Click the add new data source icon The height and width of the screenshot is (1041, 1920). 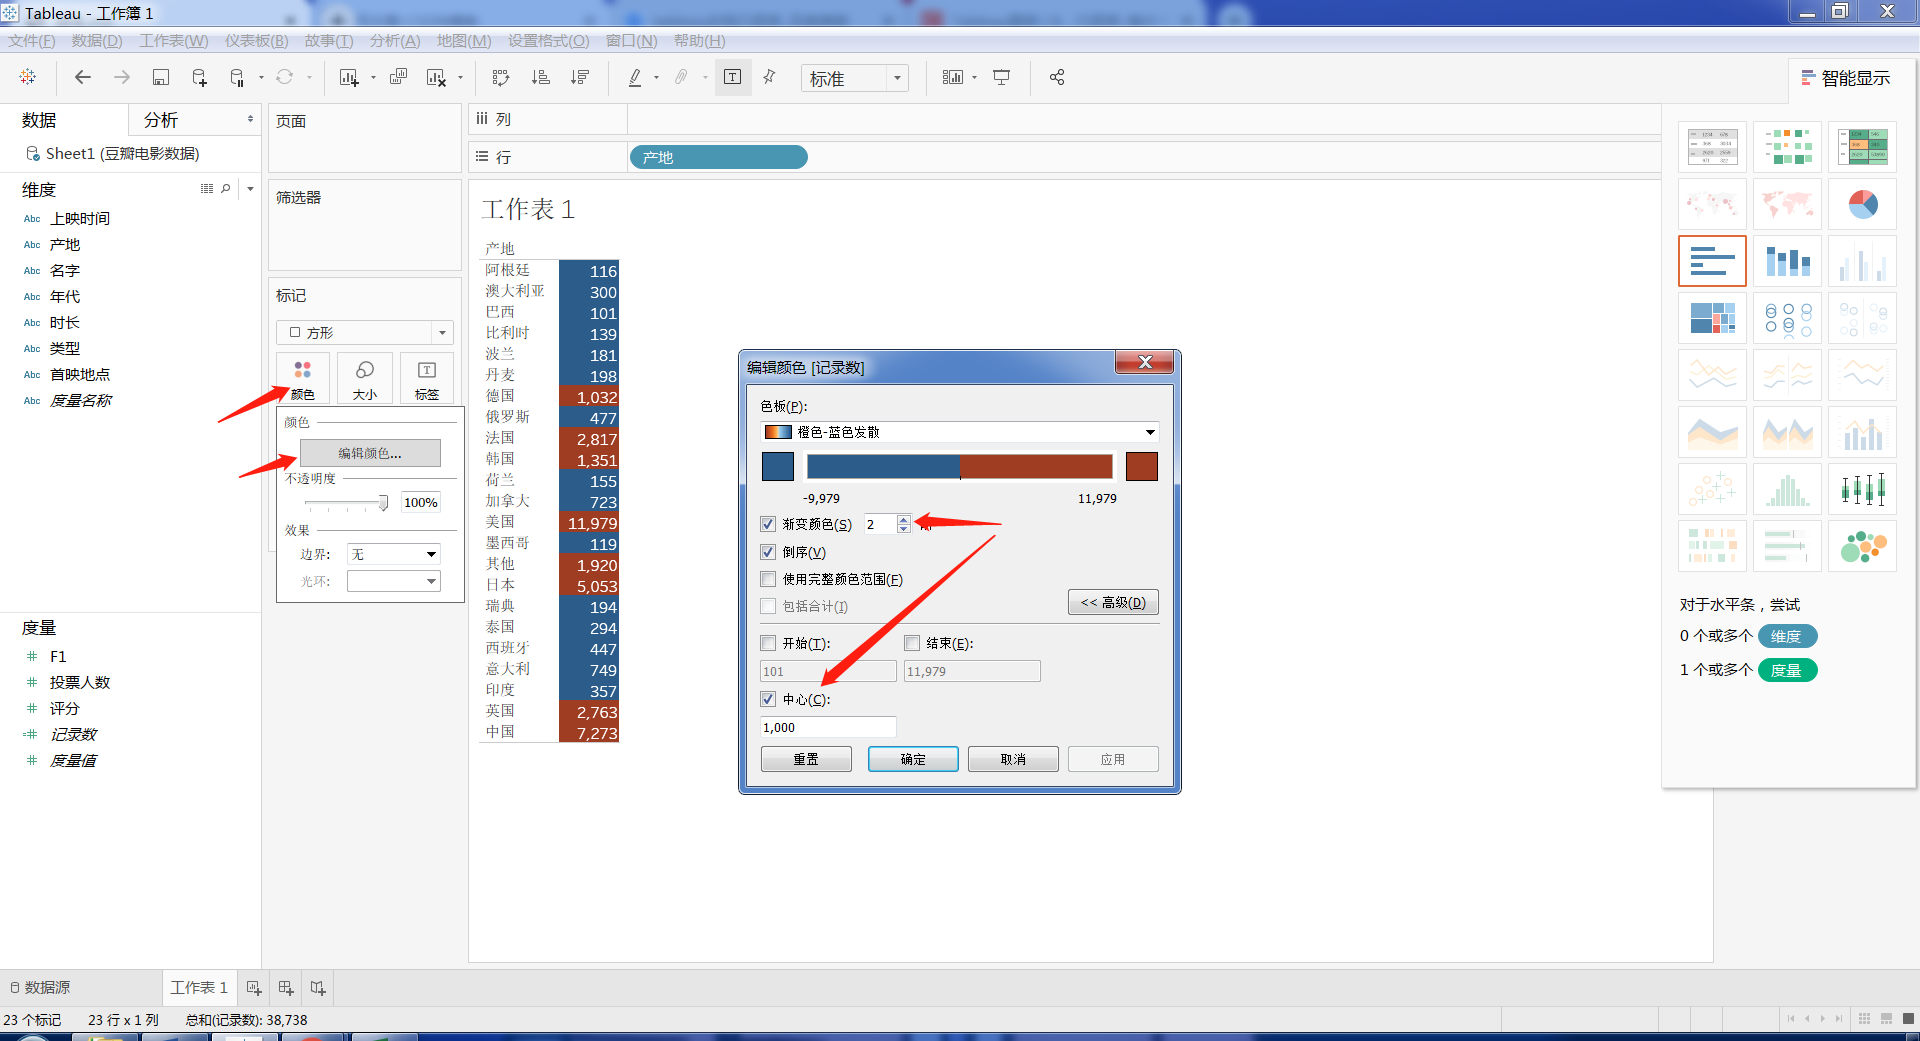[x=199, y=77]
